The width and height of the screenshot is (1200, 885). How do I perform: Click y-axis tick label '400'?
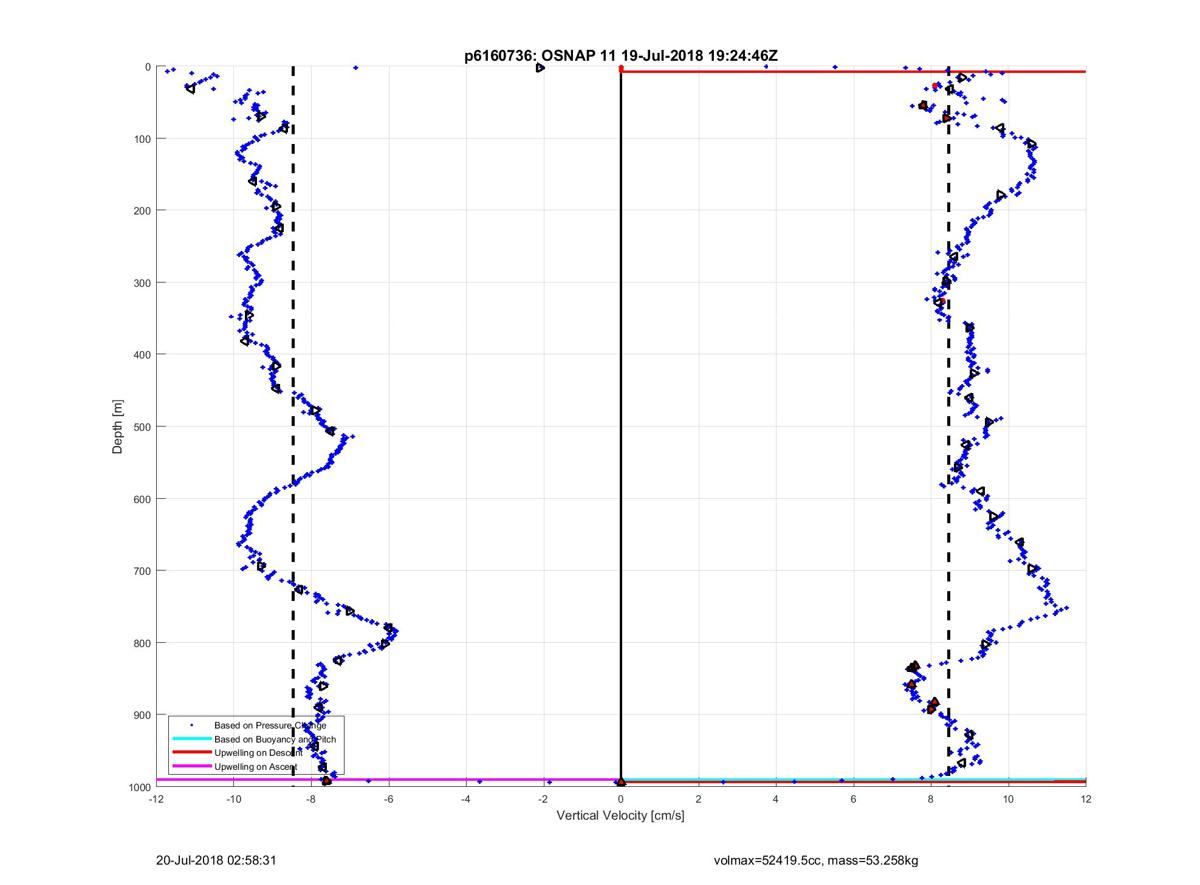coord(141,354)
